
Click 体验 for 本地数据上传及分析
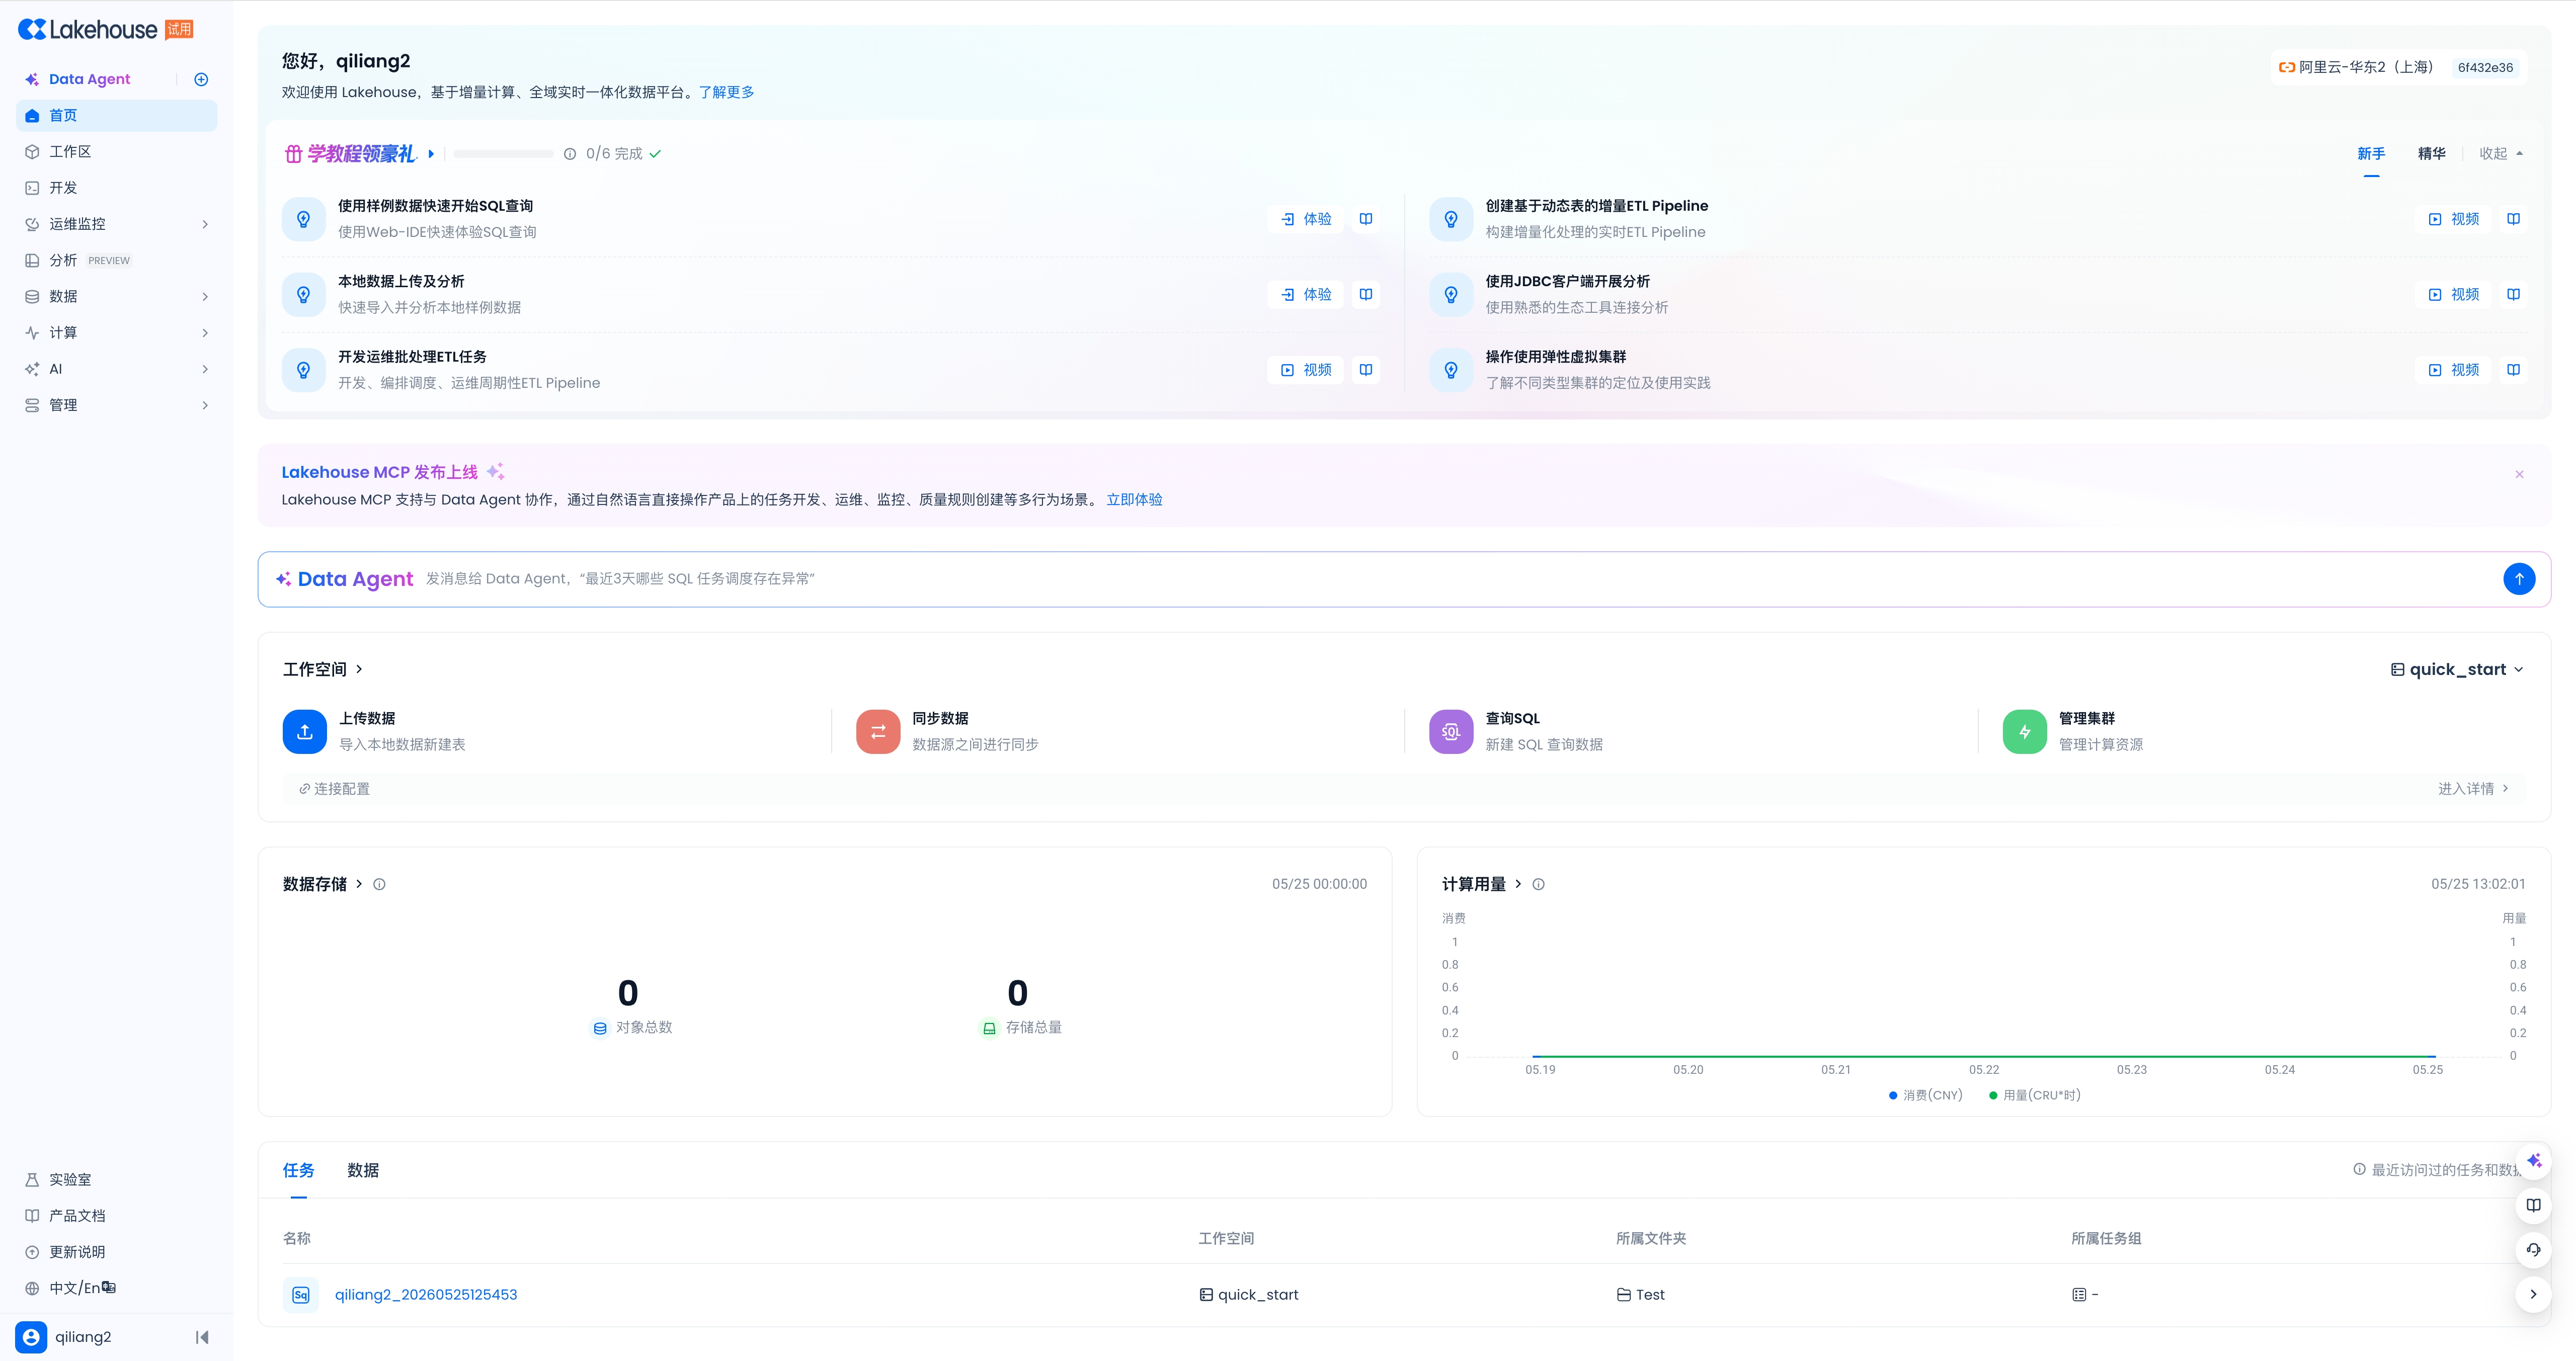pos(1306,294)
